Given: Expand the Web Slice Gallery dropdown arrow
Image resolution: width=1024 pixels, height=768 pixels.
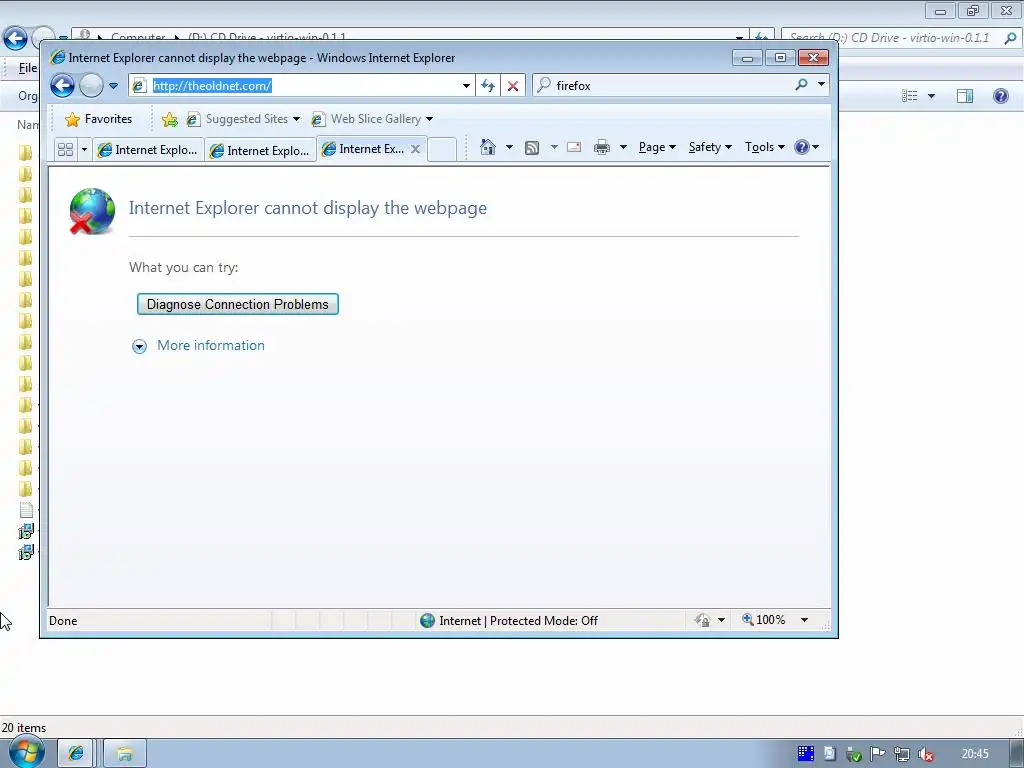Looking at the screenshot, I should 429,119.
